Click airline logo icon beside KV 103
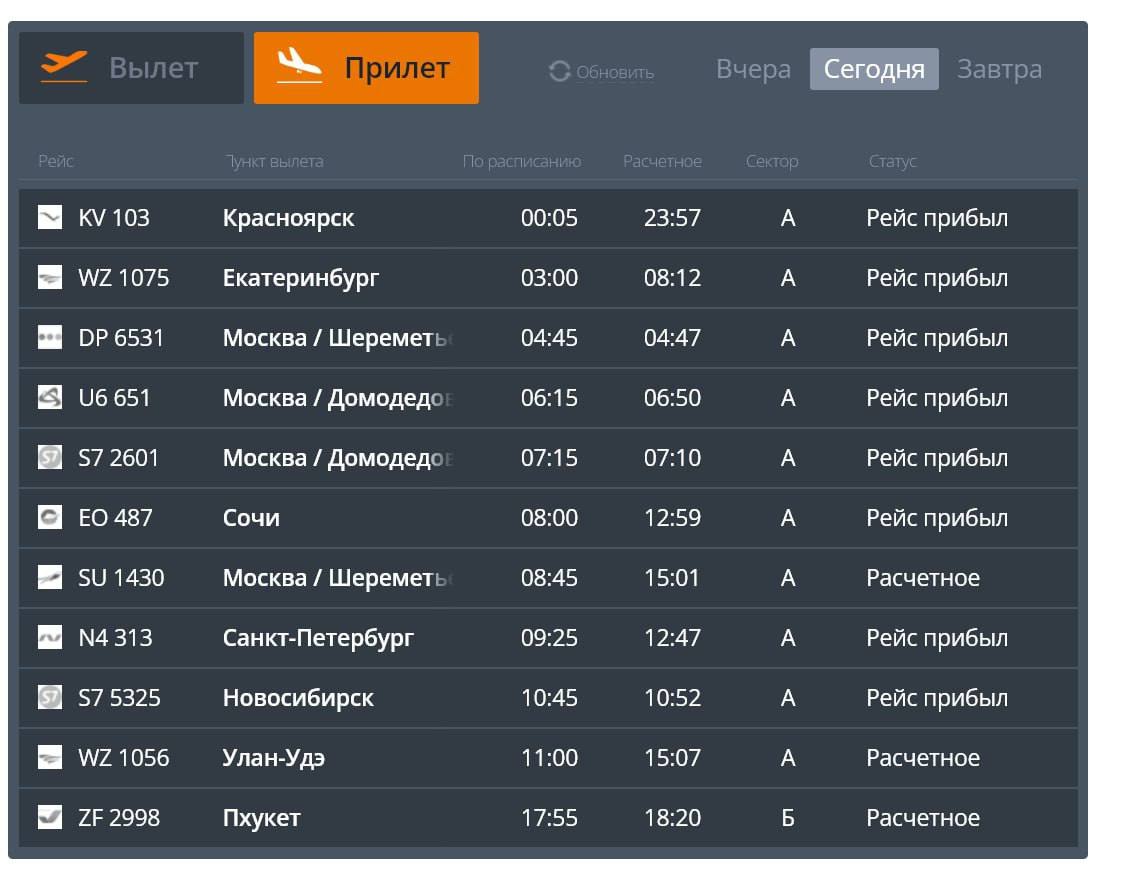The image size is (1124, 871). coord(50,218)
